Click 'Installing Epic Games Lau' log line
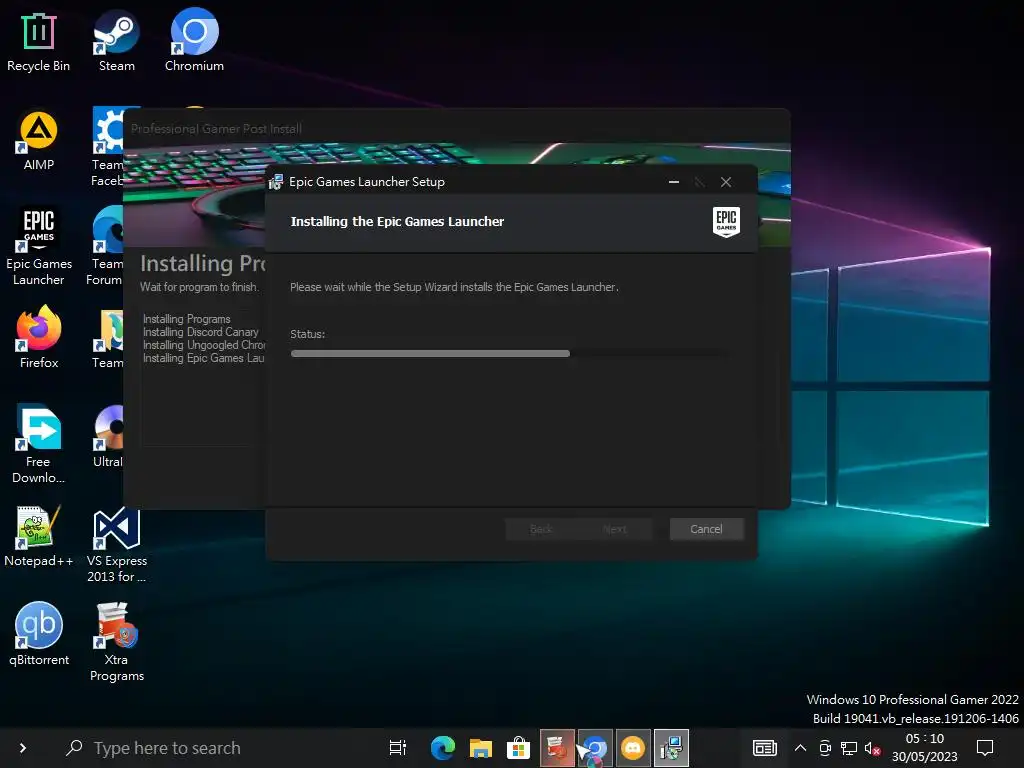 [204, 358]
